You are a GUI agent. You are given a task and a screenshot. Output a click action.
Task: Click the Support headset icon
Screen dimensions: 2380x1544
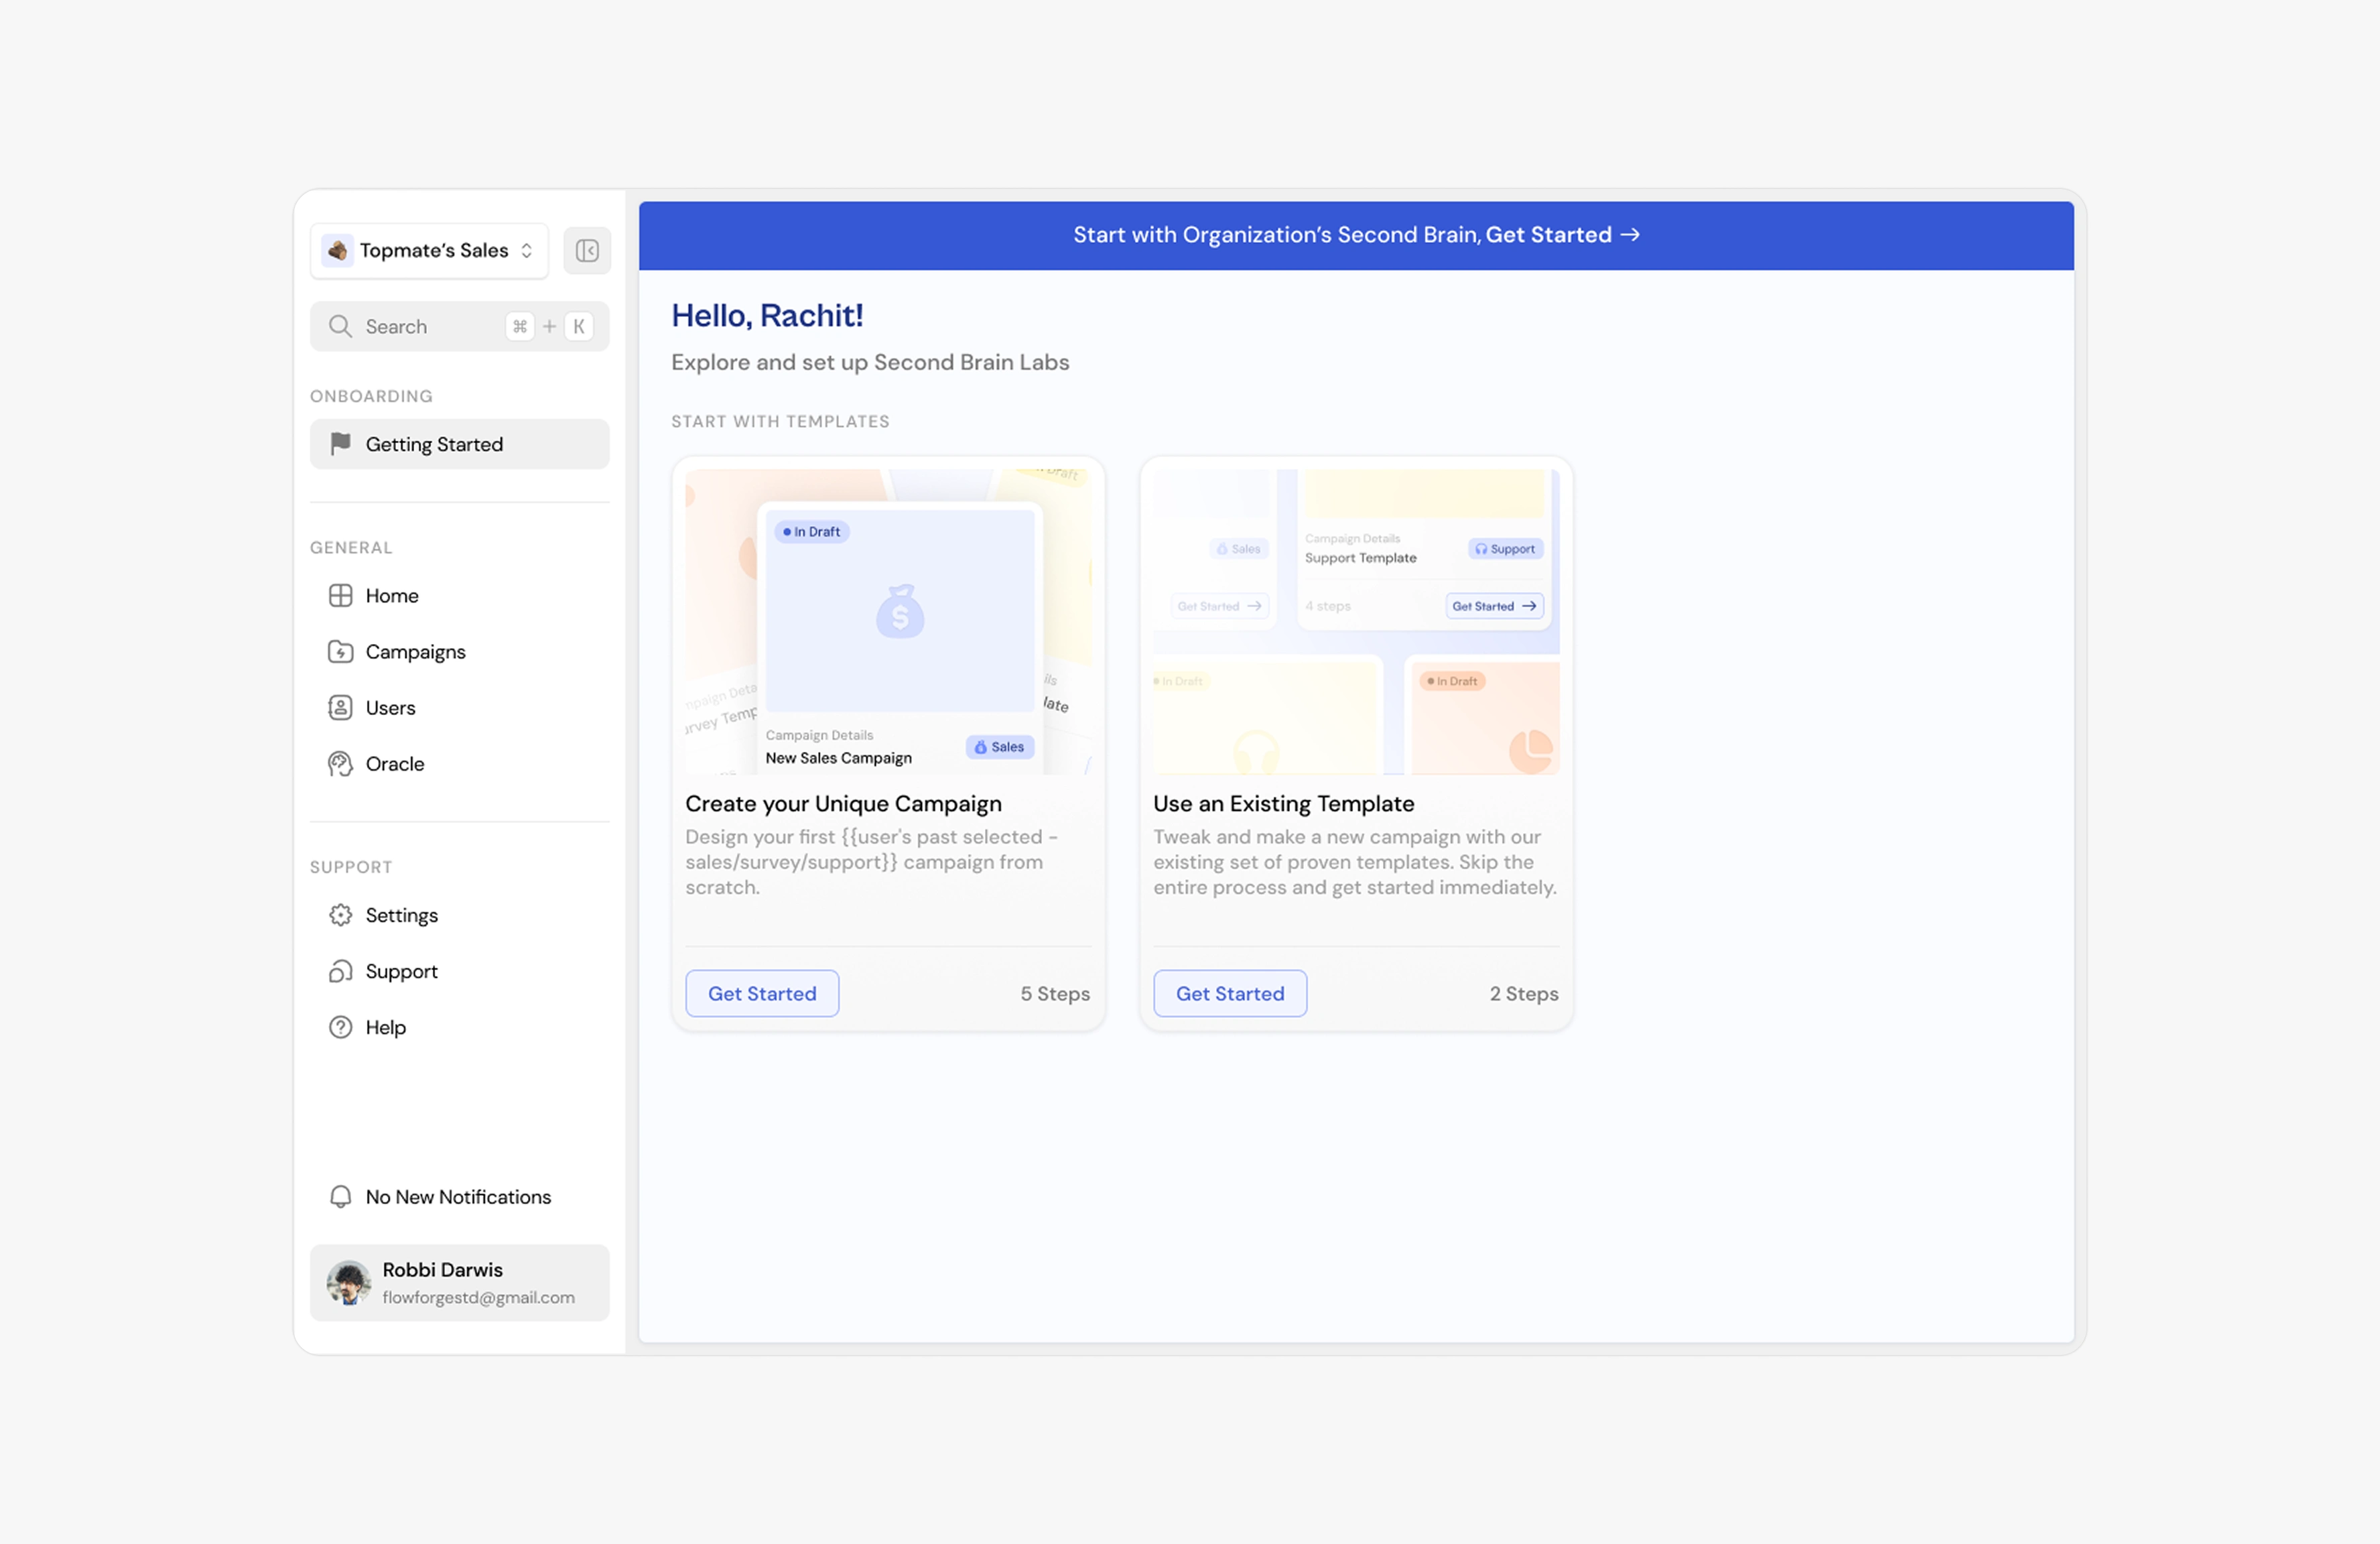[340, 971]
